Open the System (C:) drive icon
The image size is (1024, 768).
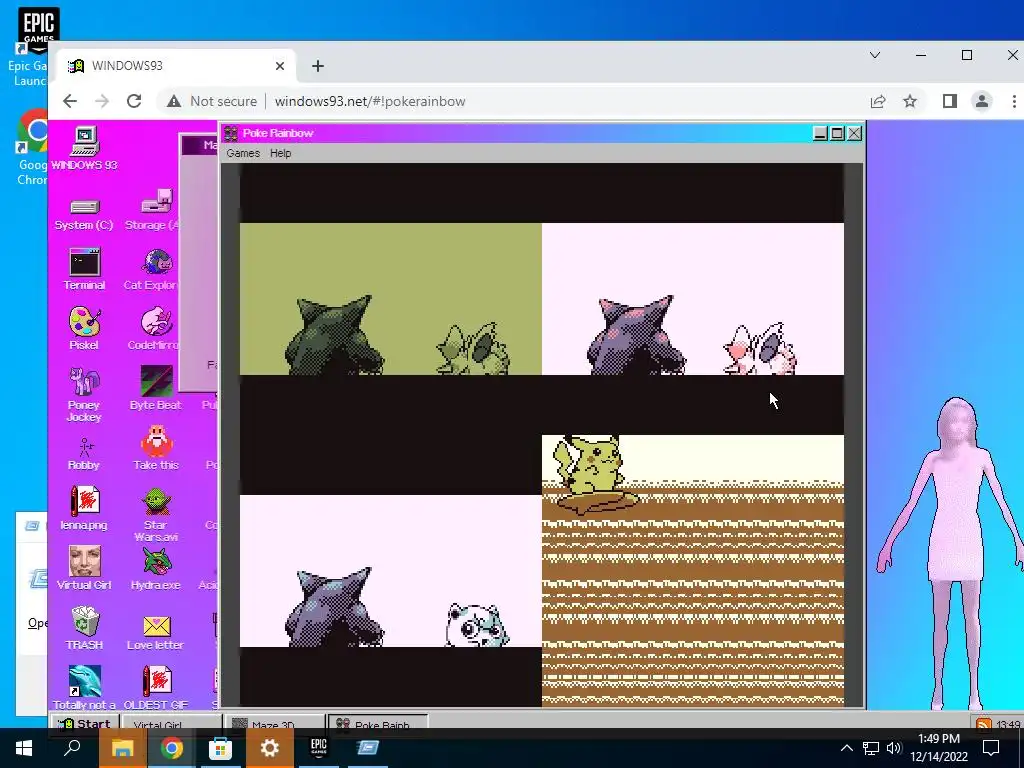(84, 214)
